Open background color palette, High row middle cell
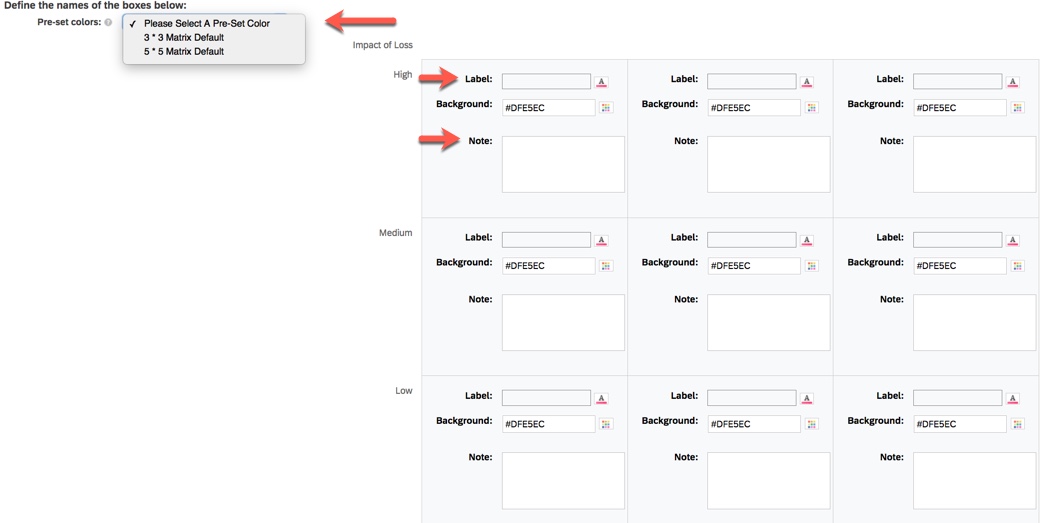This screenshot has width=1059, height=523. tap(812, 107)
